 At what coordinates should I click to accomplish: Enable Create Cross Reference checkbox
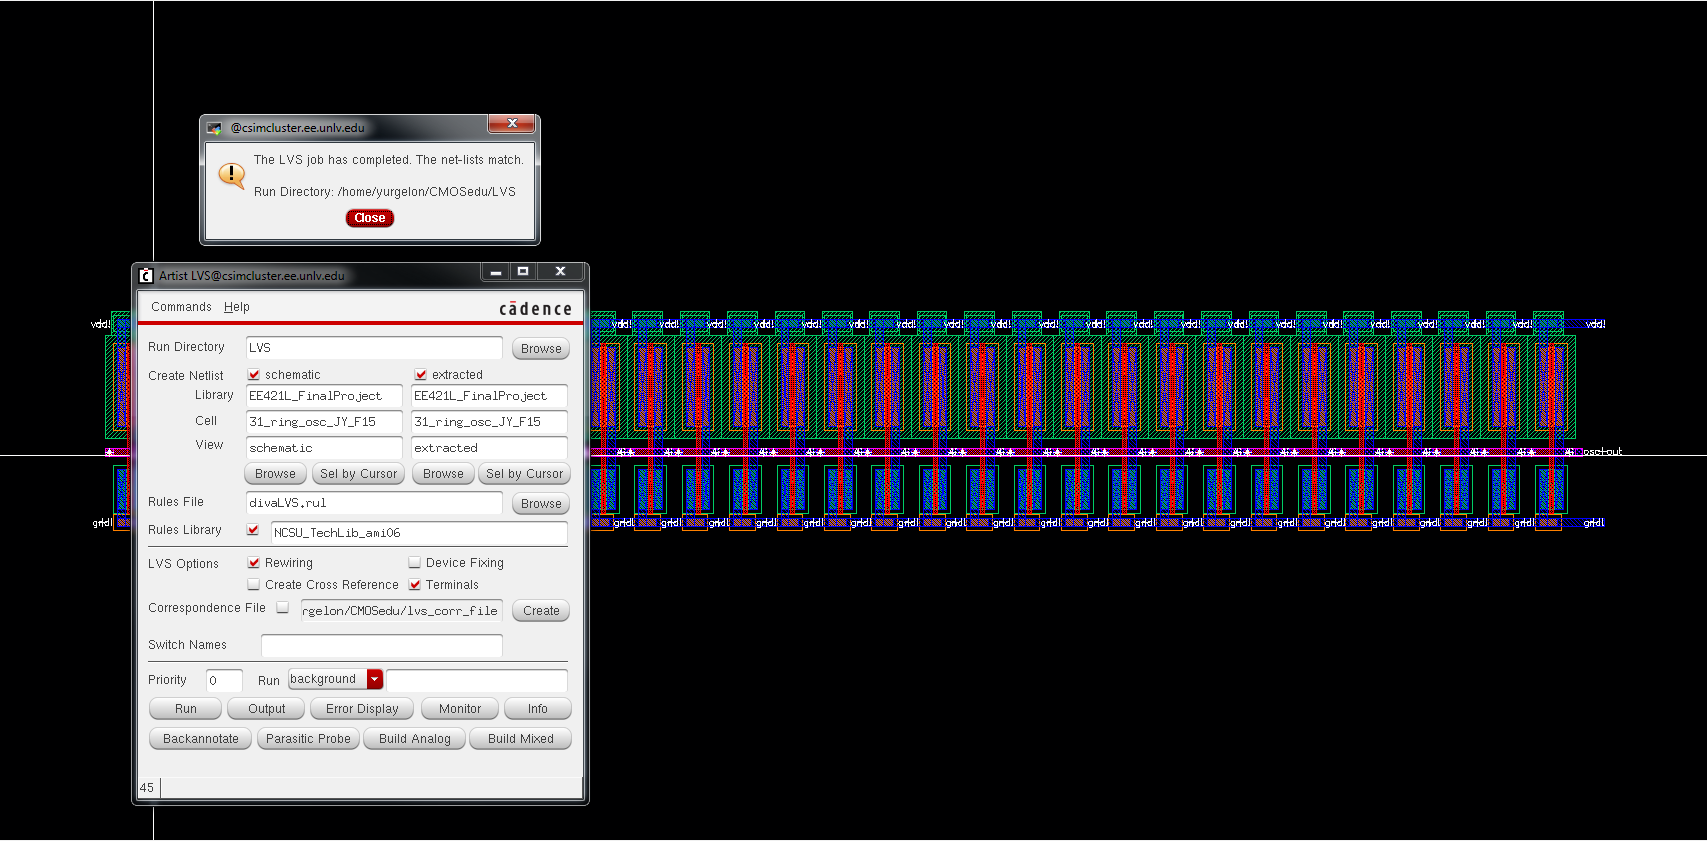tap(254, 585)
